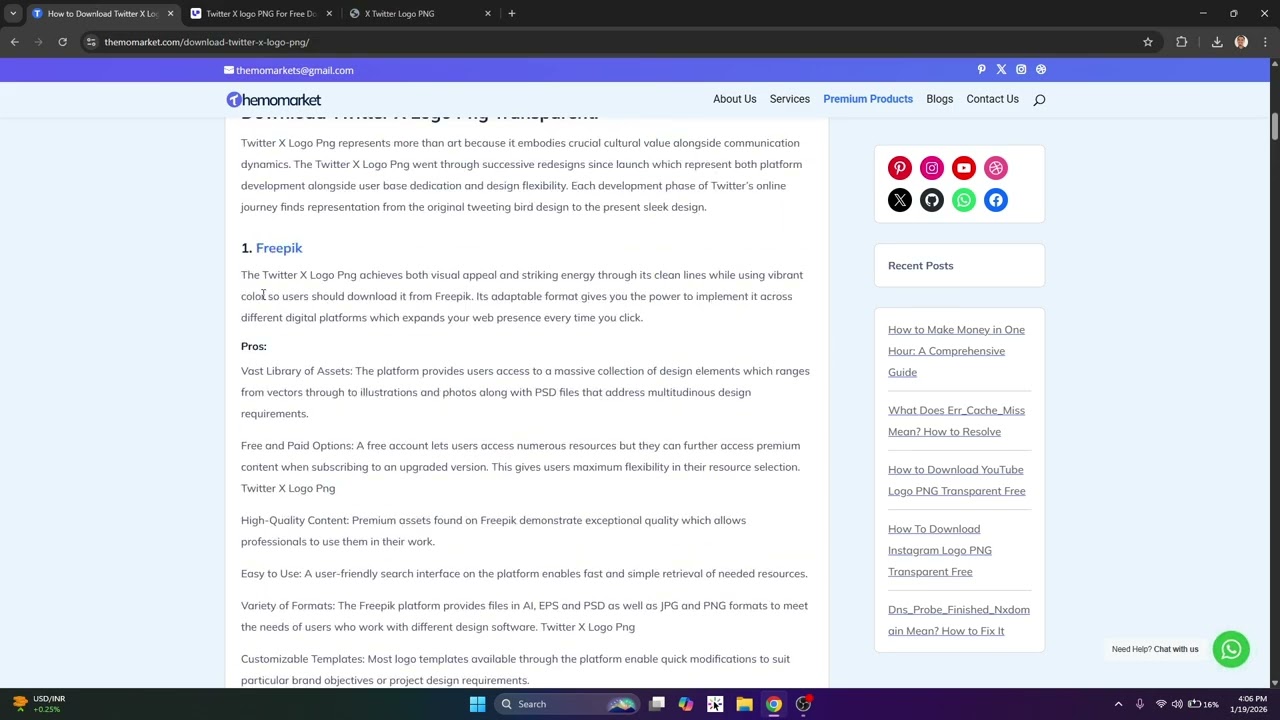This screenshot has height=720, width=1280.
Task: Open the Contact Us menu item
Action: (993, 99)
